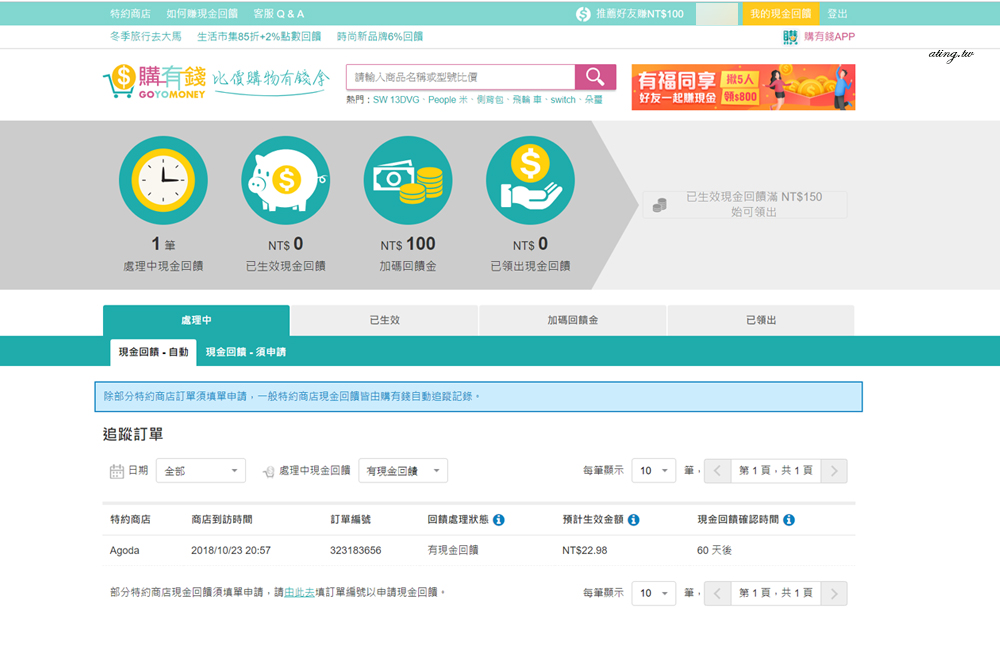Click info icon beside 現金回饋確認時間
The width and height of the screenshot is (1000, 650).
789,520
